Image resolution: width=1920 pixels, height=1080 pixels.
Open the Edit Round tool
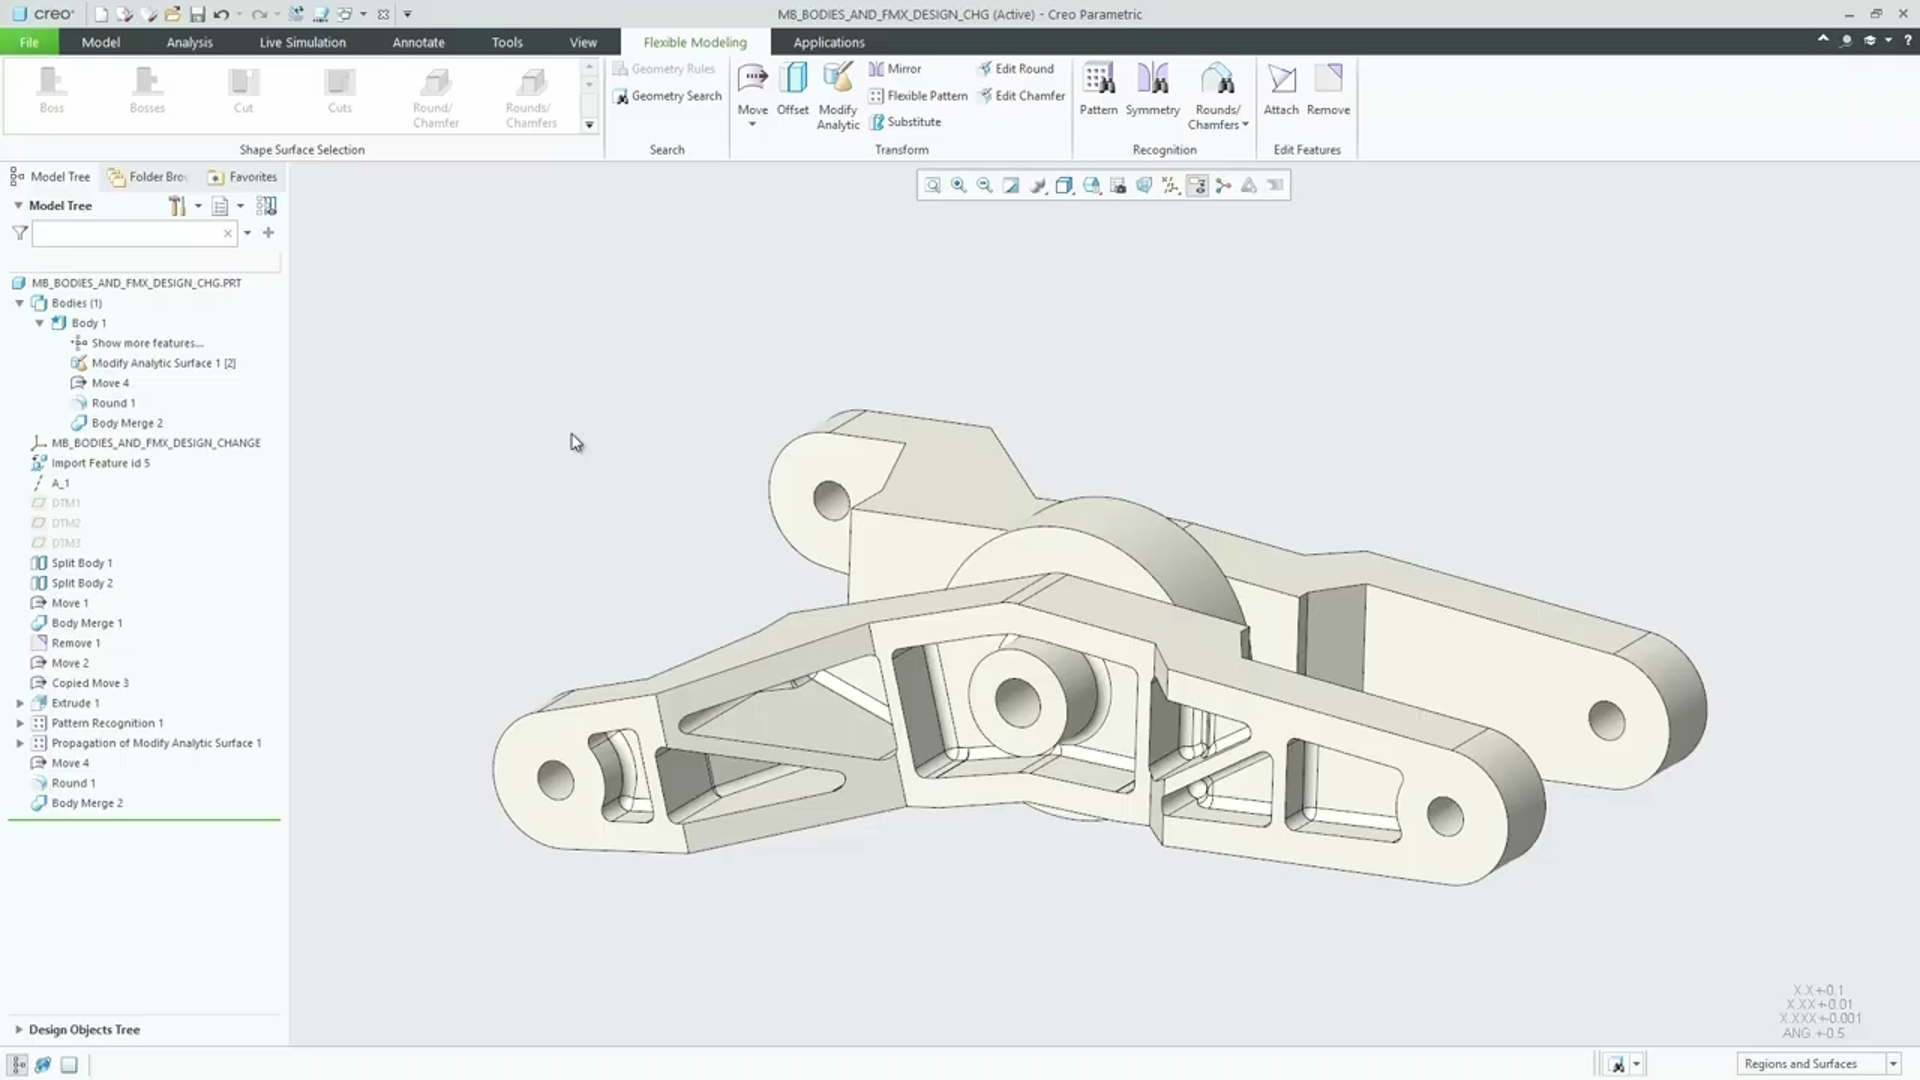coord(1015,69)
